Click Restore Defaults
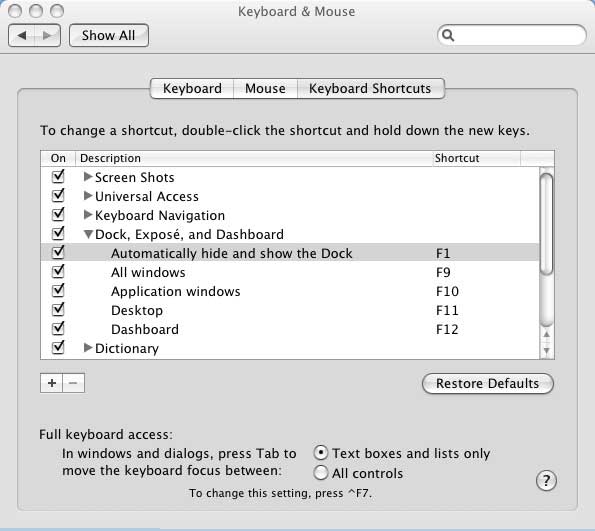The image size is (595, 531). pyautogui.click(x=488, y=383)
